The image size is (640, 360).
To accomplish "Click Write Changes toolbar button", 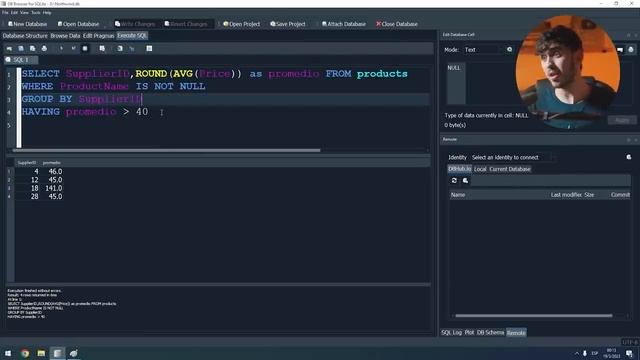I will point(135,24).
